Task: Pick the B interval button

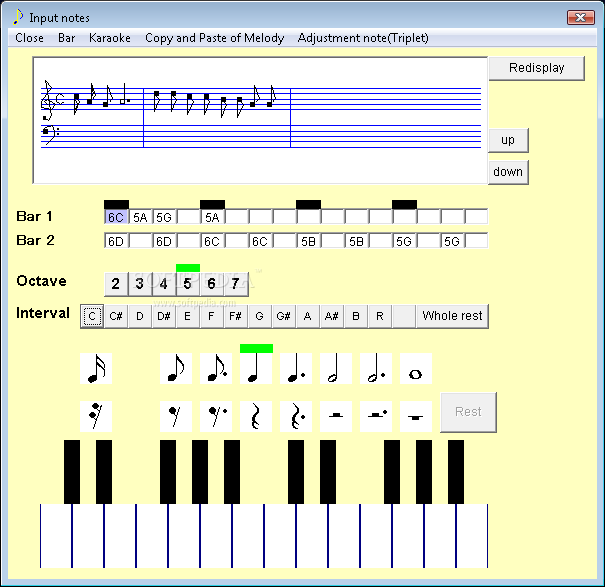Action: pyautogui.click(x=356, y=316)
